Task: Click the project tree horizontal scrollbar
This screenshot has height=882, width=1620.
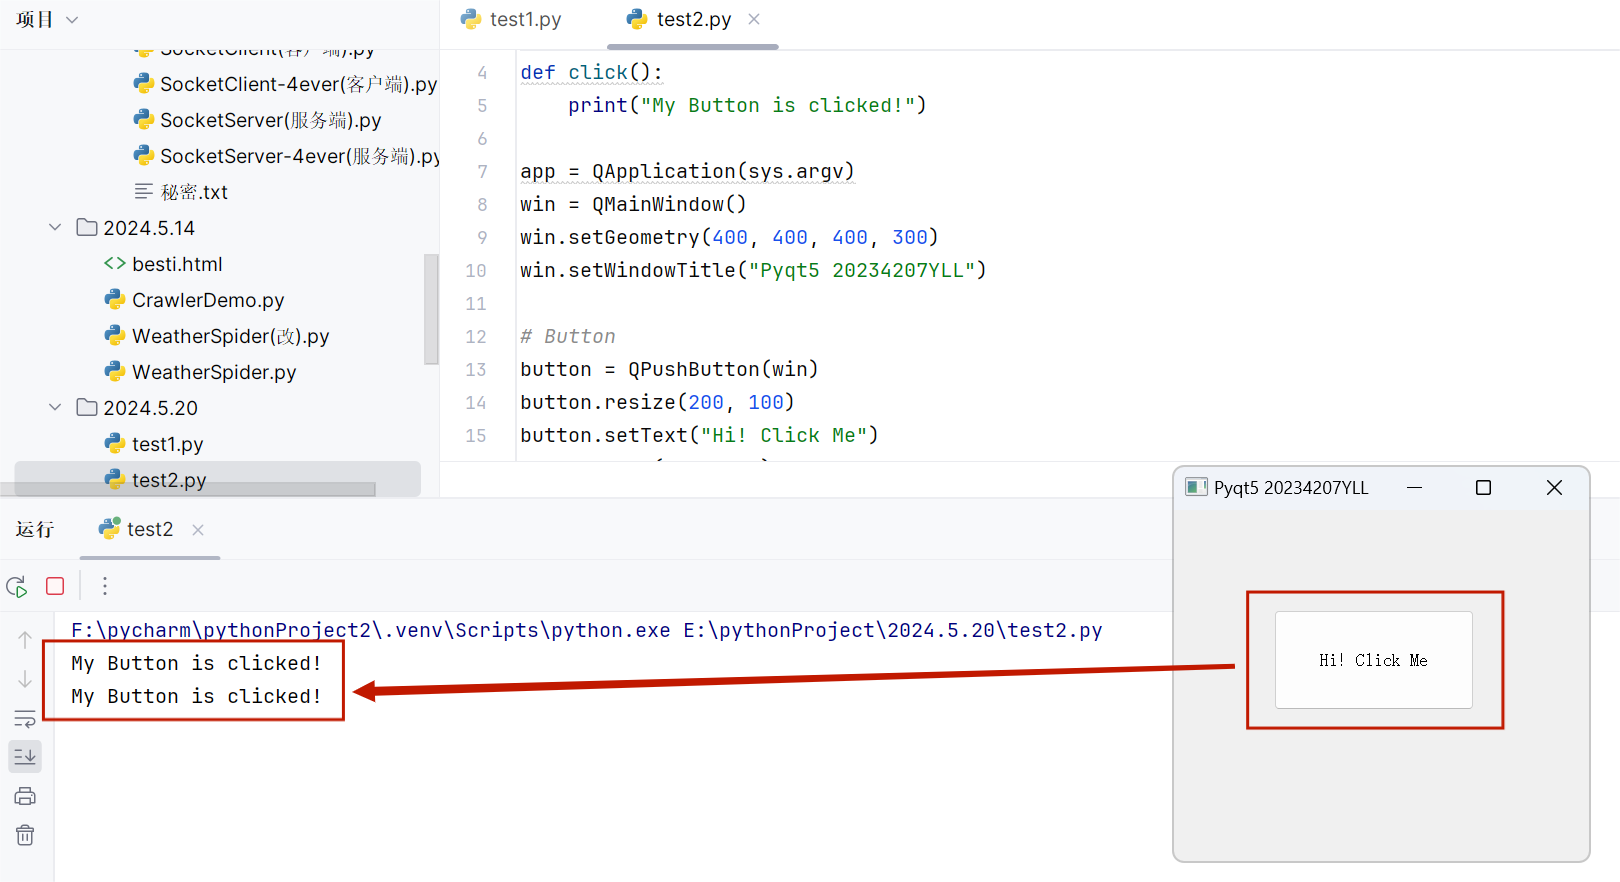Action: [188, 489]
